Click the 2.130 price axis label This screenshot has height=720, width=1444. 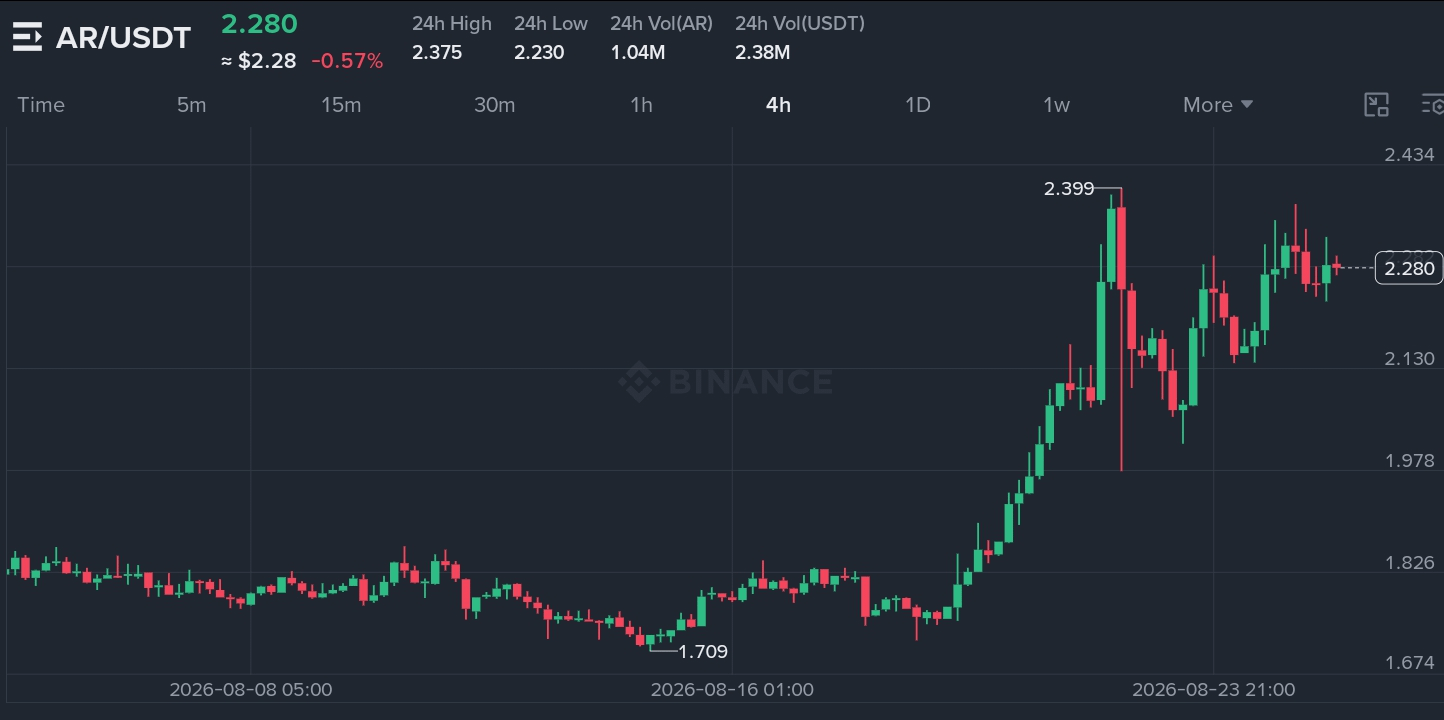coord(1409,358)
